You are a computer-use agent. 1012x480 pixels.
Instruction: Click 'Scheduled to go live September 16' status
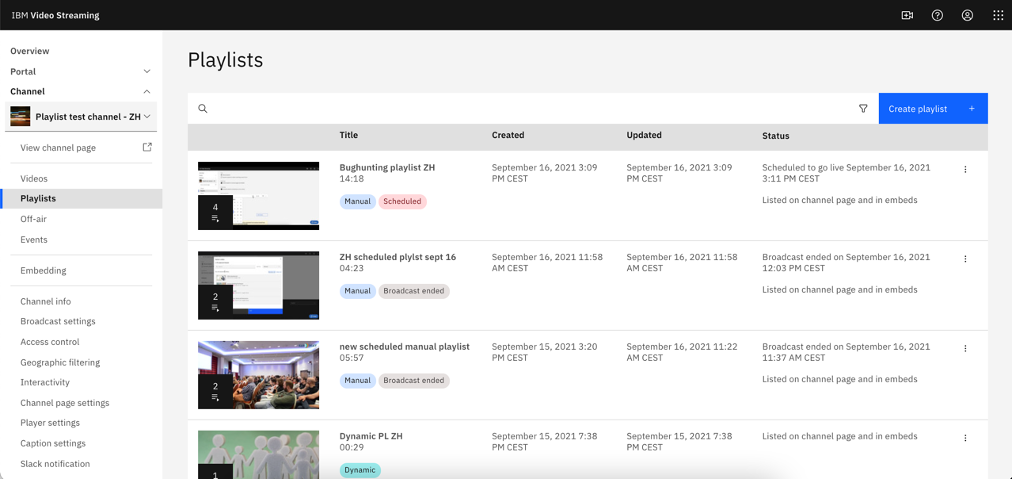pyautogui.click(x=846, y=173)
